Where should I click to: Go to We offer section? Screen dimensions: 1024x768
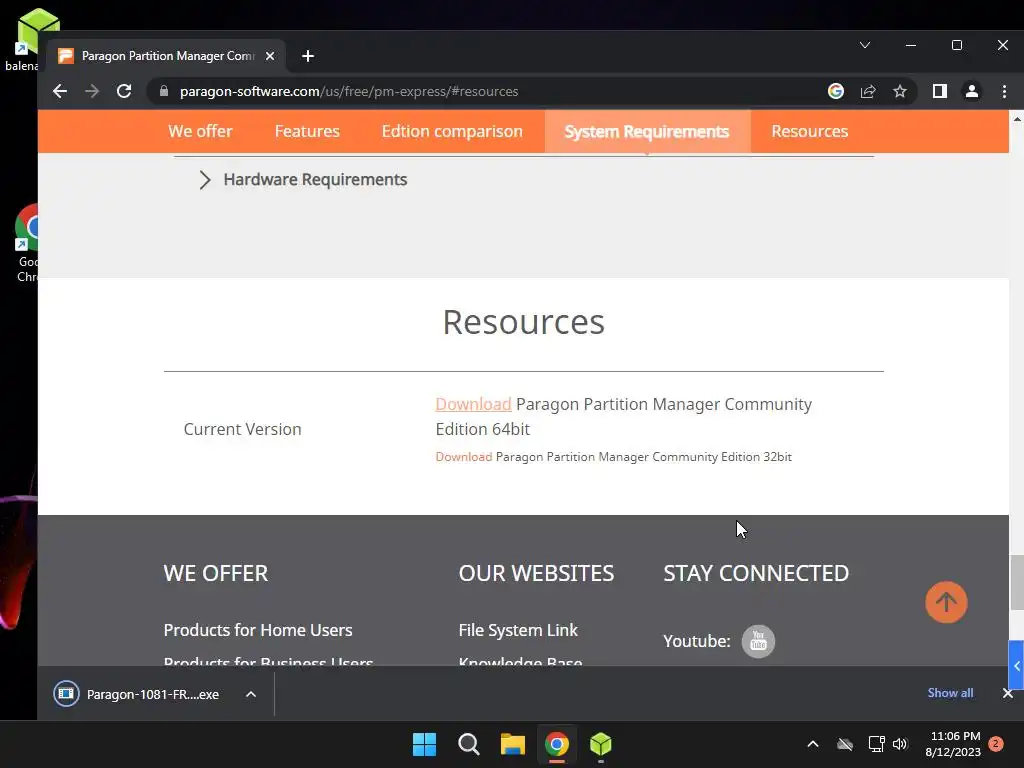click(x=200, y=131)
